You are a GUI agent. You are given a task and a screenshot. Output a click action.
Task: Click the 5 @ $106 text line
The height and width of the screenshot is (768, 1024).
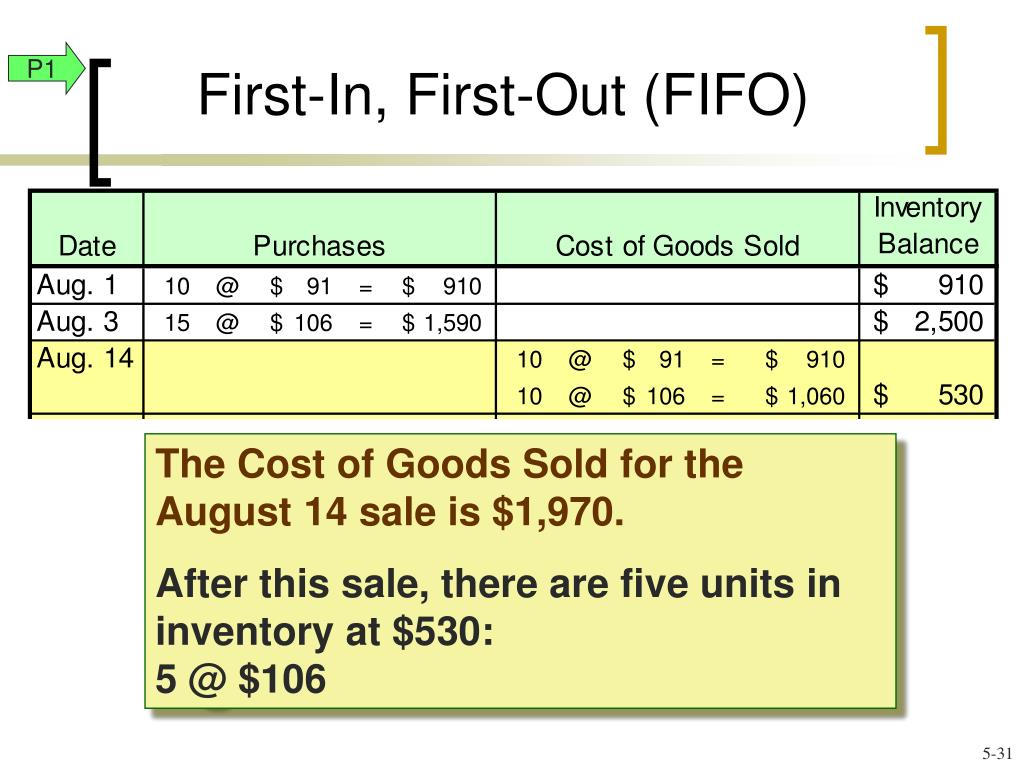point(240,679)
